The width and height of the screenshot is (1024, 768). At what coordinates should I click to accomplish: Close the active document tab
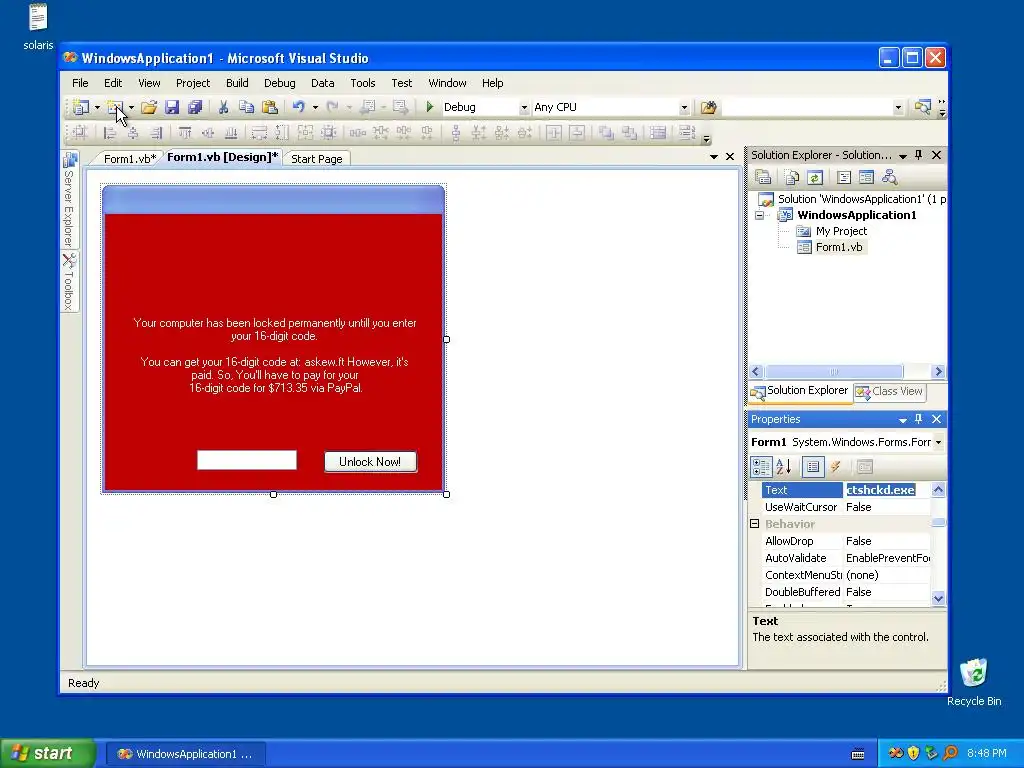730,157
